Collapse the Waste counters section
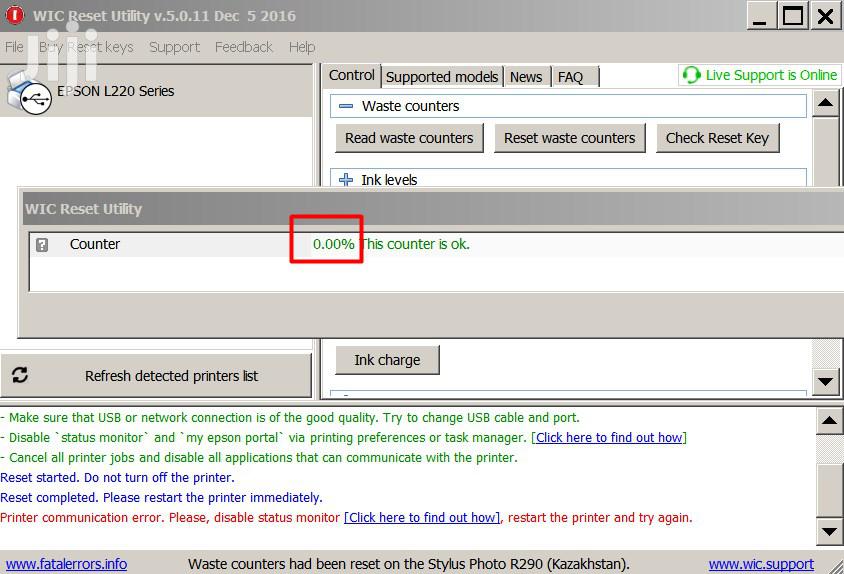Screen dimensions: 844x574 coord(346,106)
